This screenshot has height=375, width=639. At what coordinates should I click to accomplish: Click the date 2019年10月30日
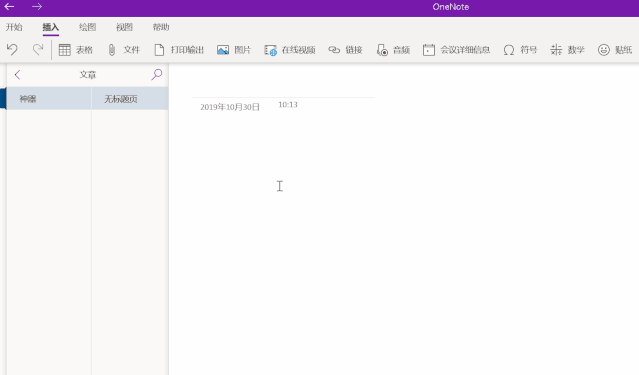(230, 107)
